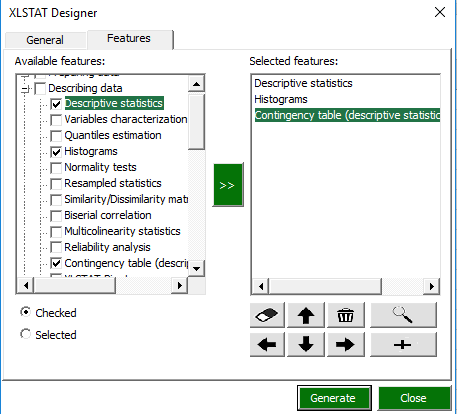
Task: Check Multicolinearity statistics checkbox
Action: point(56,232)
